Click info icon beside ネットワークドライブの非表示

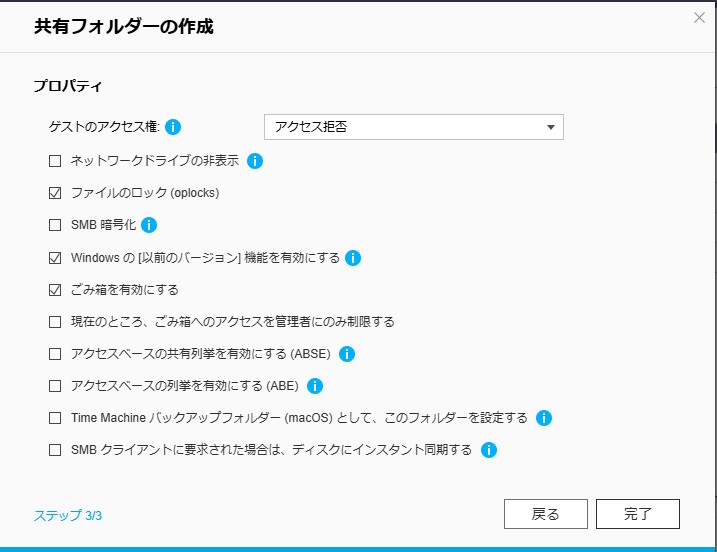255,161
